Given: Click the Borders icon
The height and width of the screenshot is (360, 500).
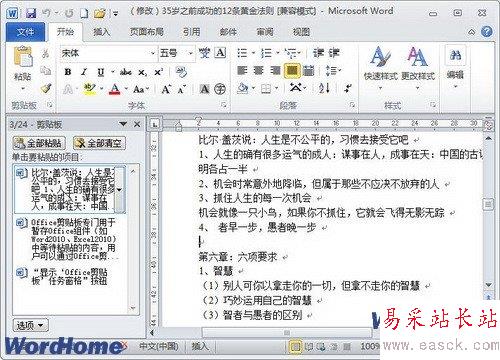Looking at the screenshot, I should (x=266, y=89).
